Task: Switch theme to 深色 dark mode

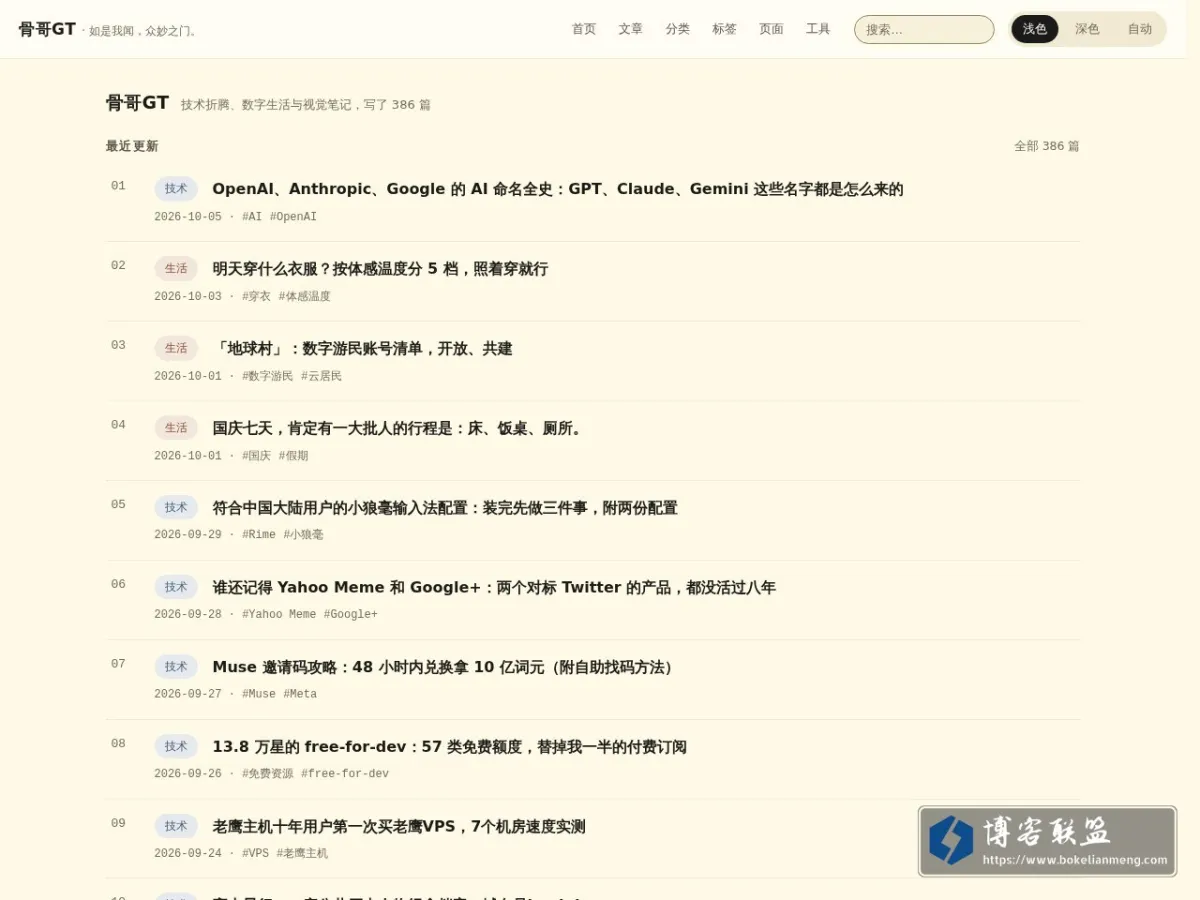Action: [x=1087, y=29]
